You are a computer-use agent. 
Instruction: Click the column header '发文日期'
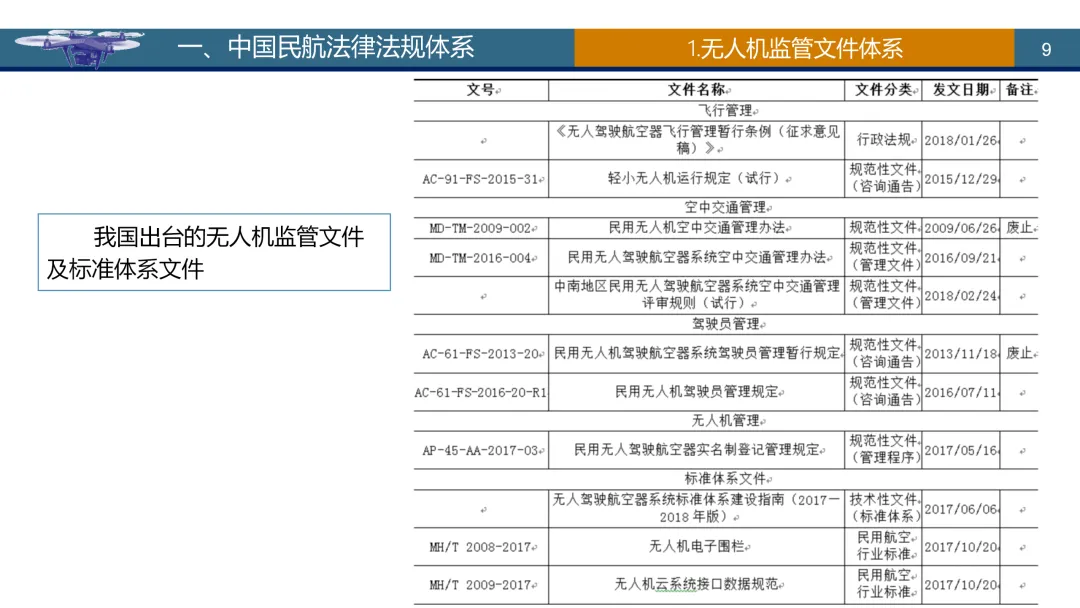[961, 90]
